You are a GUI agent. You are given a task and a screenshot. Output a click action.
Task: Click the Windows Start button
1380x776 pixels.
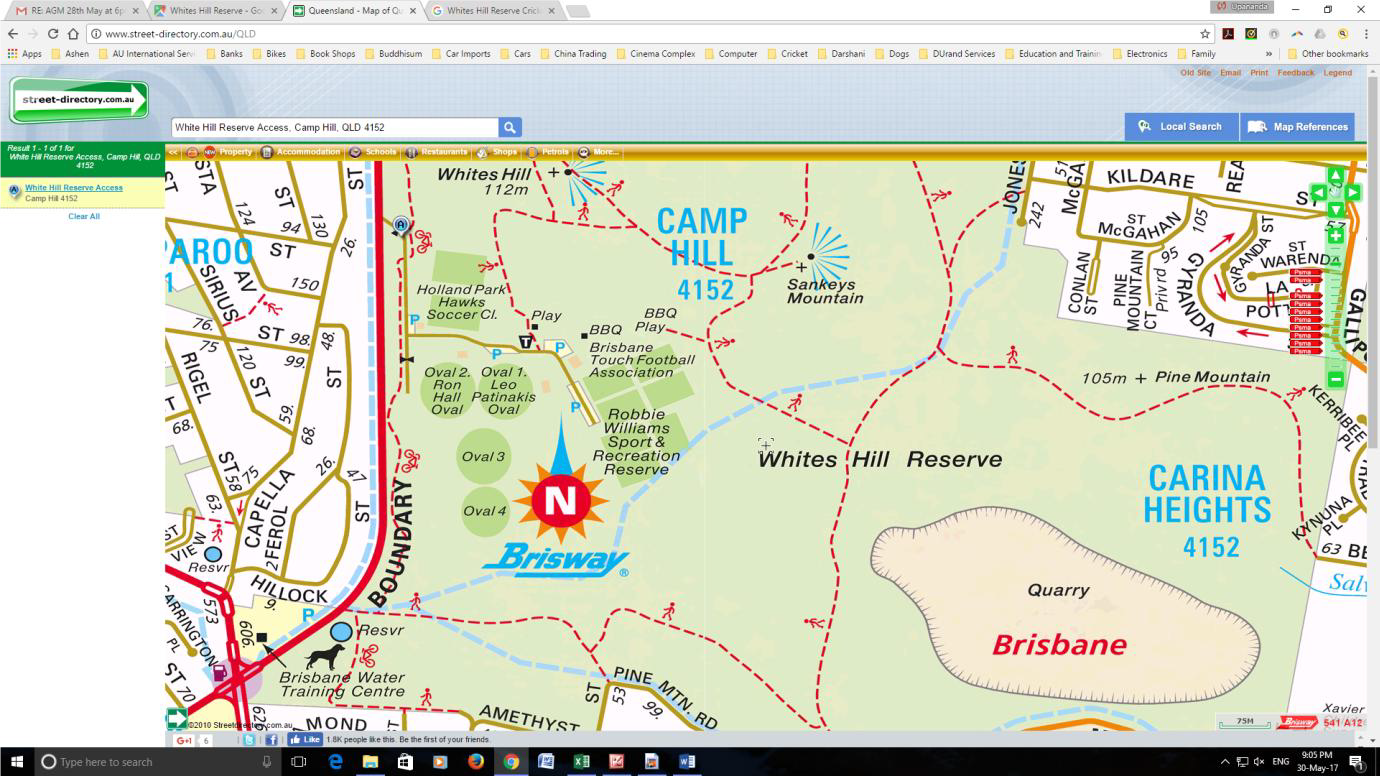coord(16,762)
